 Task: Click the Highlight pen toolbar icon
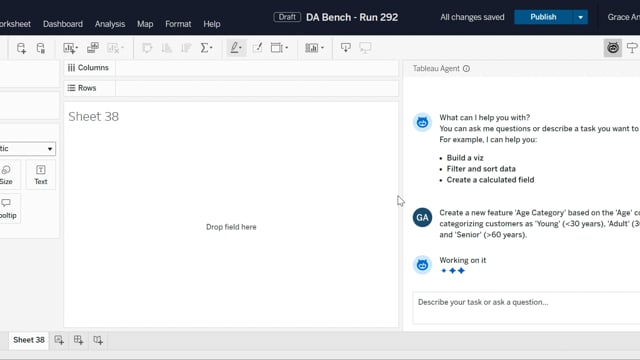point(236,48)
